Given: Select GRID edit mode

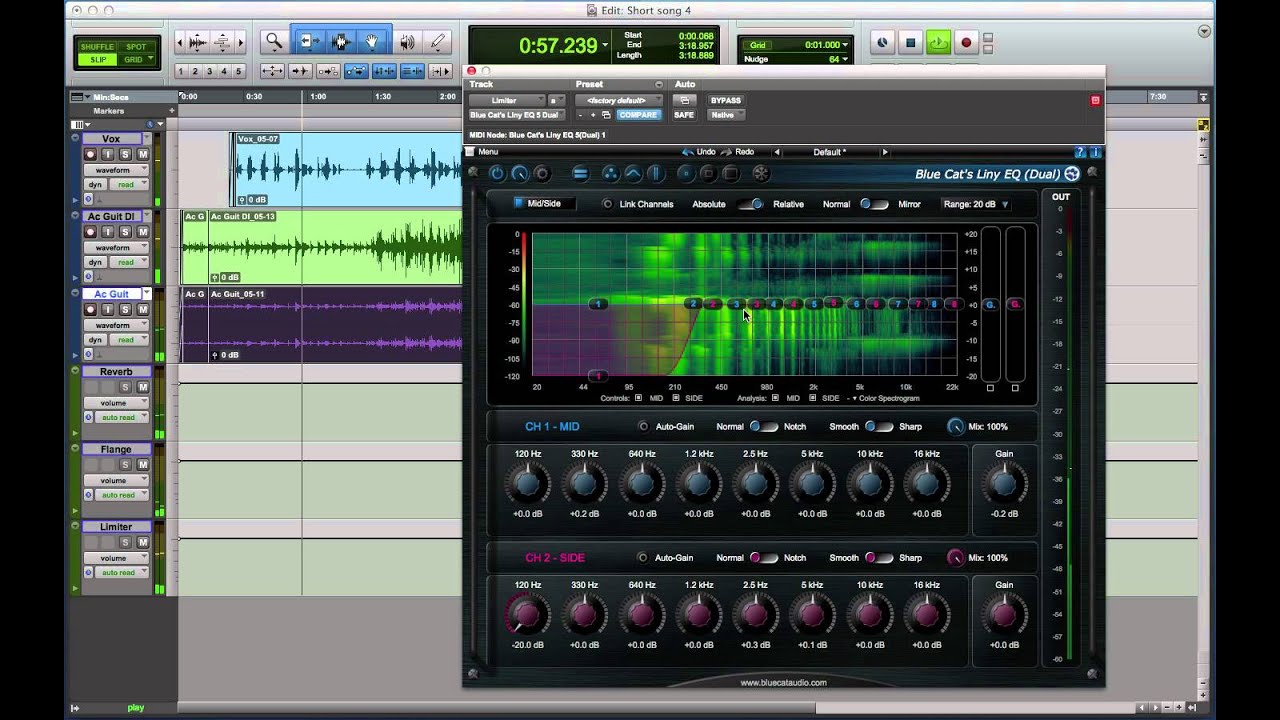Looking at the screenshot, I should click(x=136, y=60).
